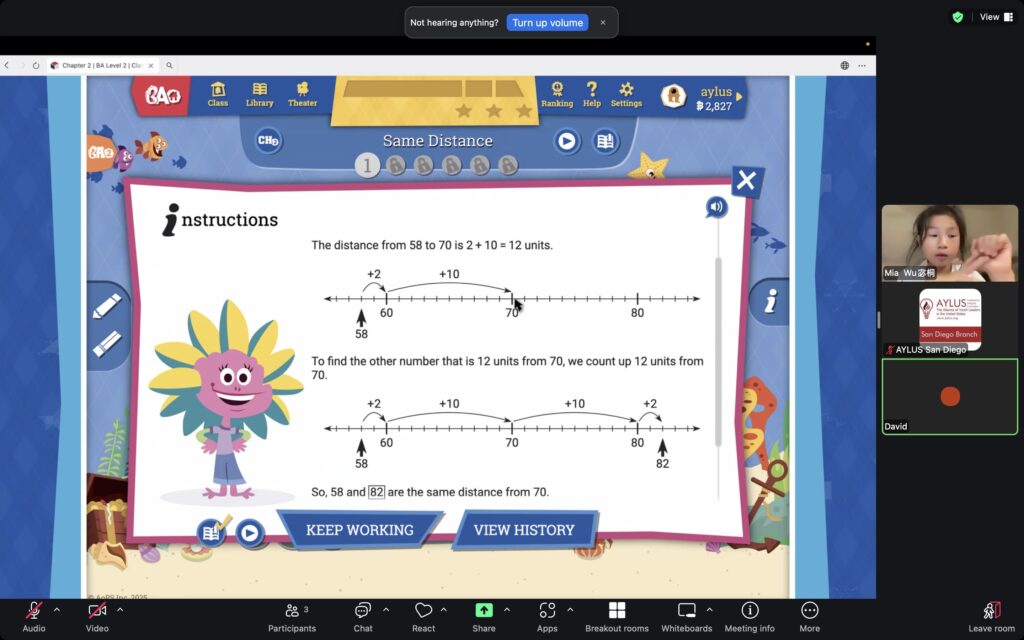Open the Ranking ribbon icon

[x=557, y=94]
